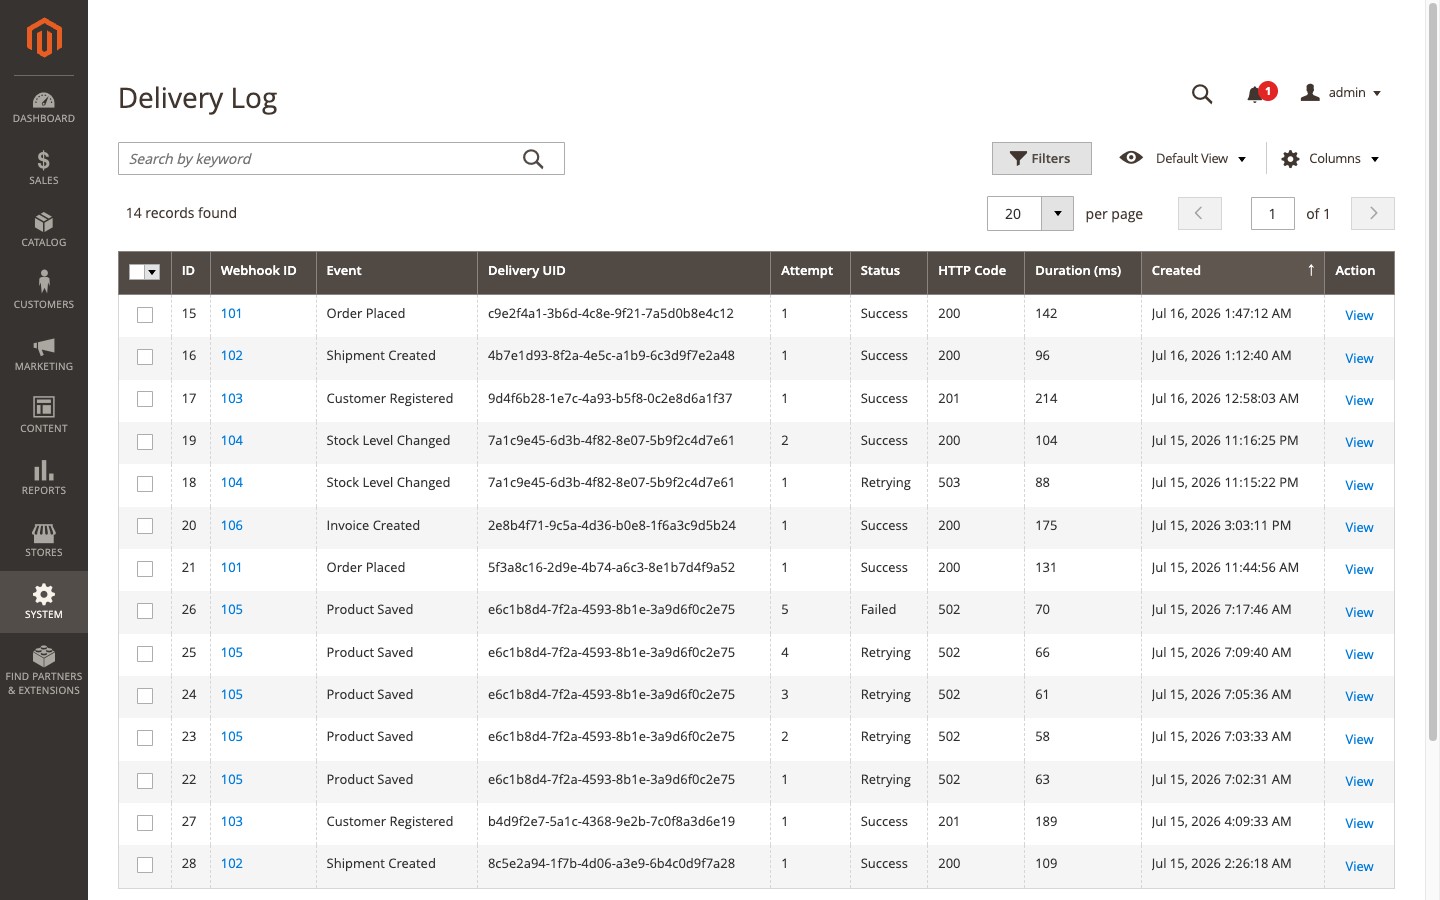This screenshot has width=1440, height=900.
Task: Open webhook 106 link
Action: [x=232, y=525]
